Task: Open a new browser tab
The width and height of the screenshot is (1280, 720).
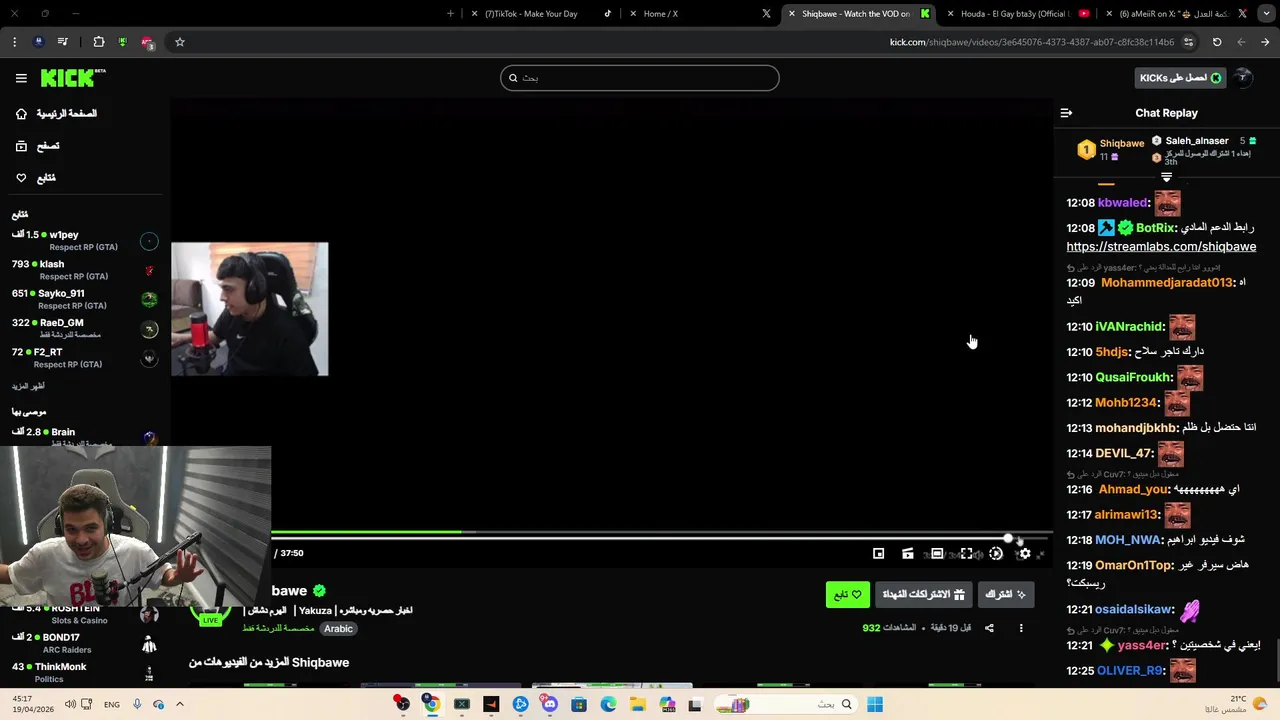Action: coord(450,14)
